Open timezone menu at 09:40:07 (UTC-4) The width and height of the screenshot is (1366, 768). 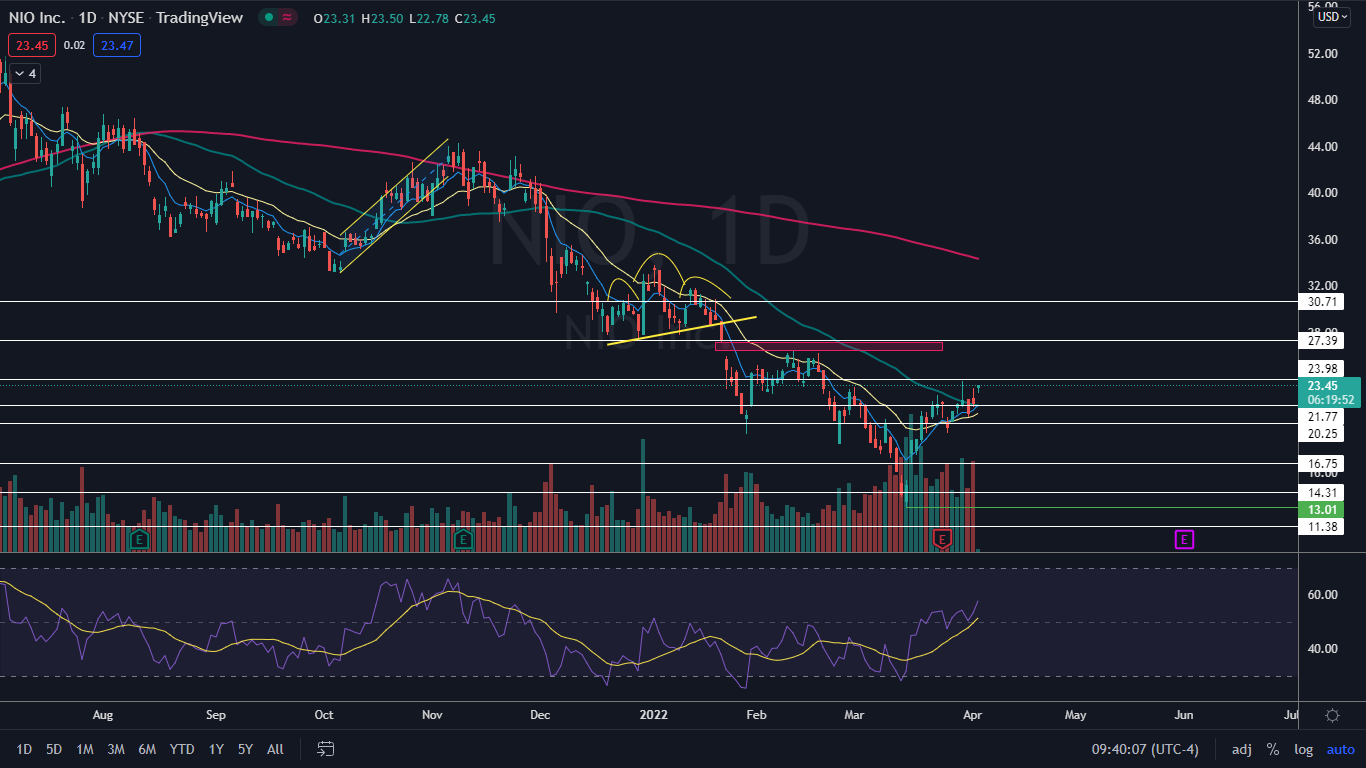[1147, 749]
